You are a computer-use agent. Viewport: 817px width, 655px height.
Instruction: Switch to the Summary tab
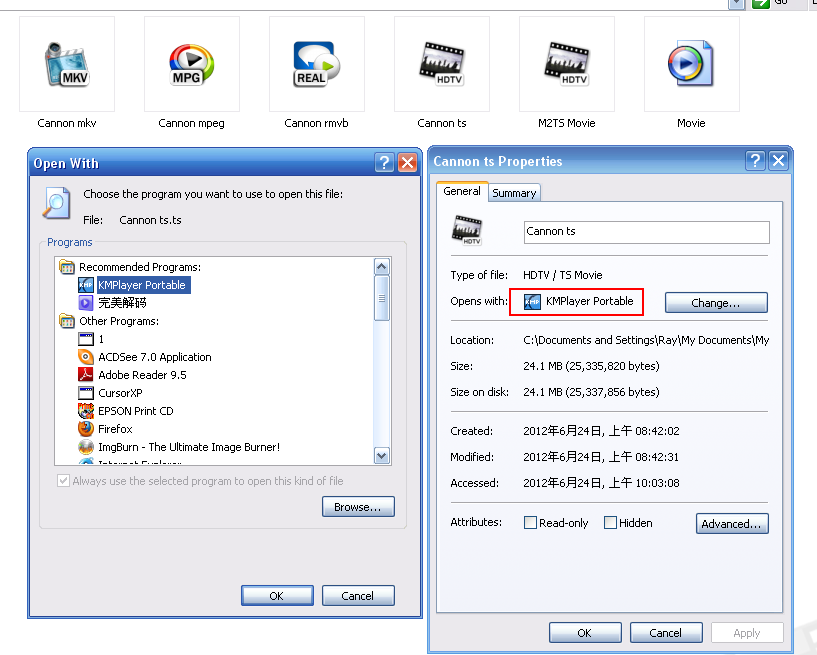pos(514,193)
